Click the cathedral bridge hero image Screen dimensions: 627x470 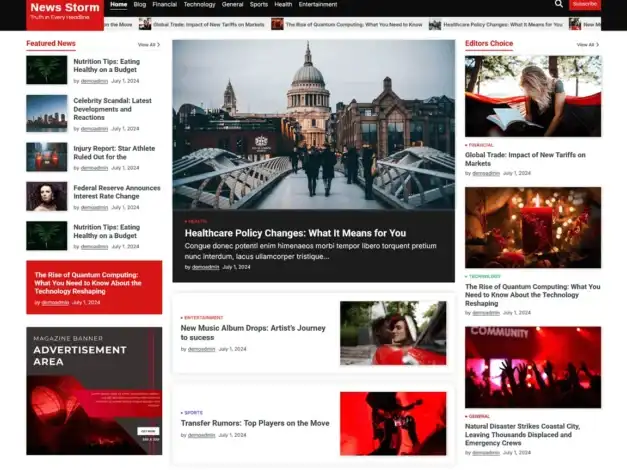click(314, 124)
